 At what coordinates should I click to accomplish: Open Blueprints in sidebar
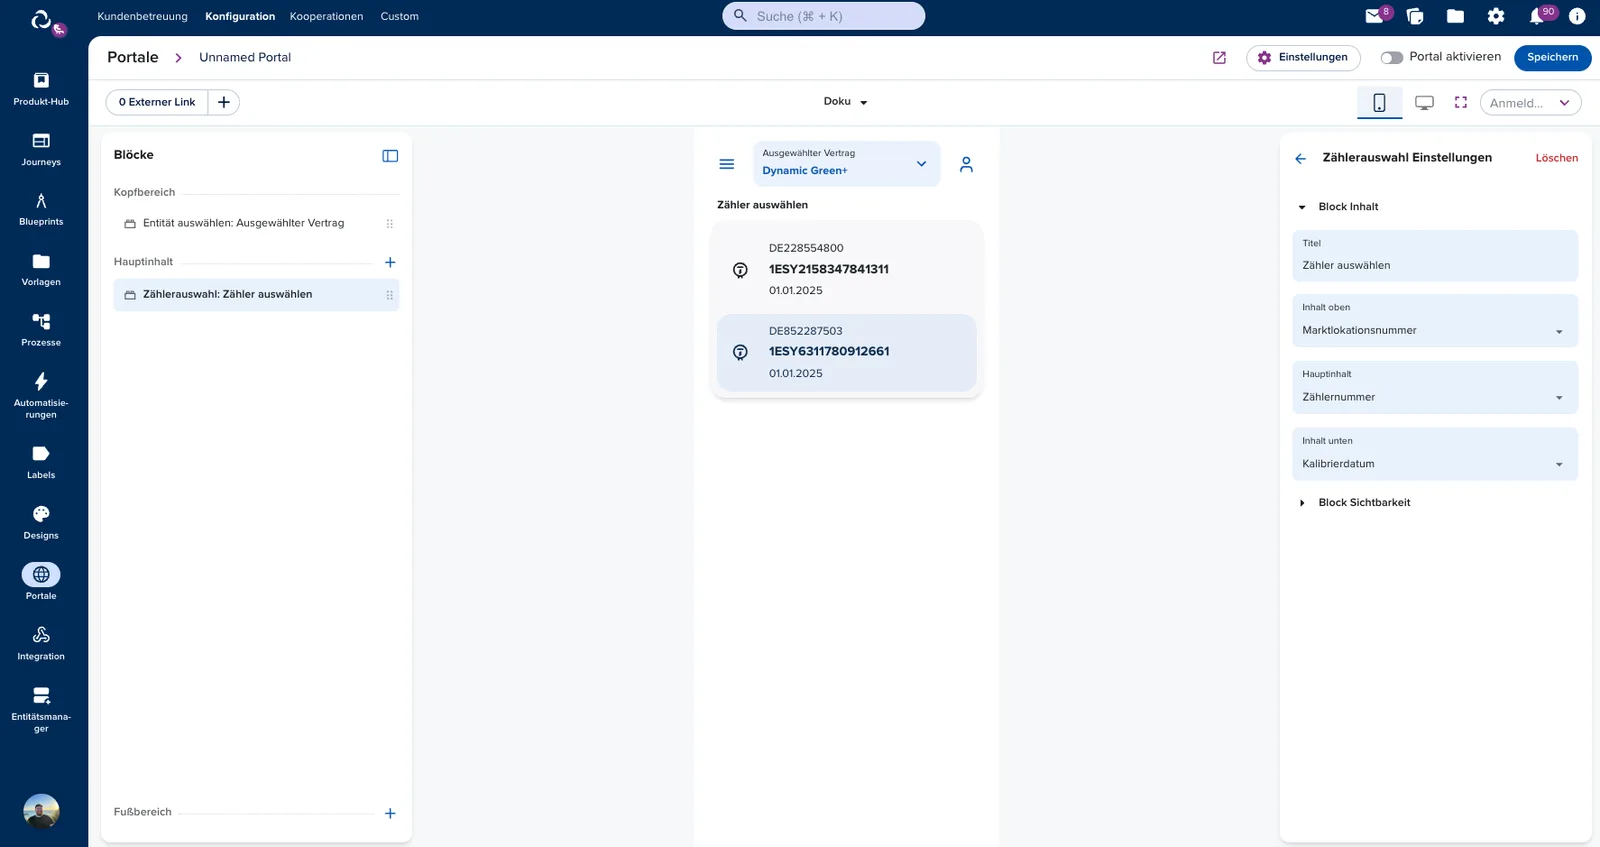point(41,209)
